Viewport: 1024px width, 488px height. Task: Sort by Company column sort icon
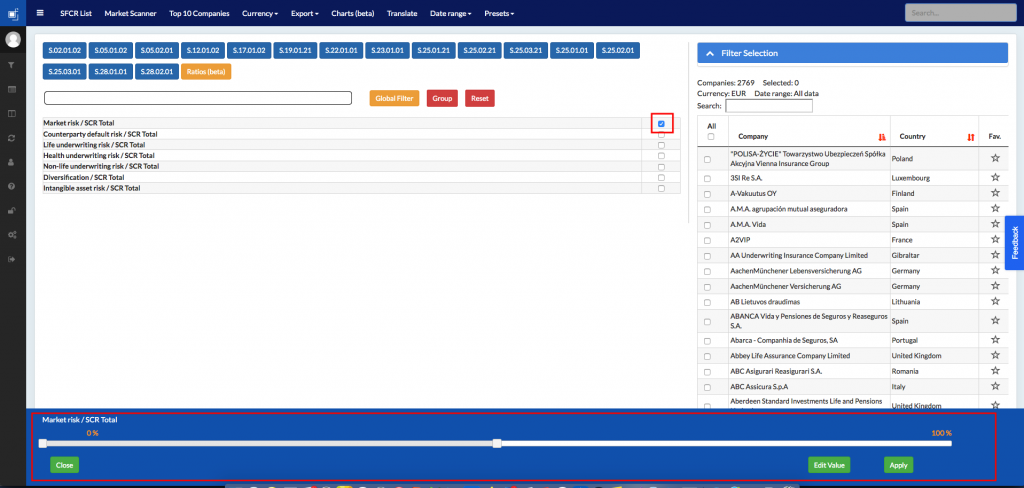click(881, 136)
